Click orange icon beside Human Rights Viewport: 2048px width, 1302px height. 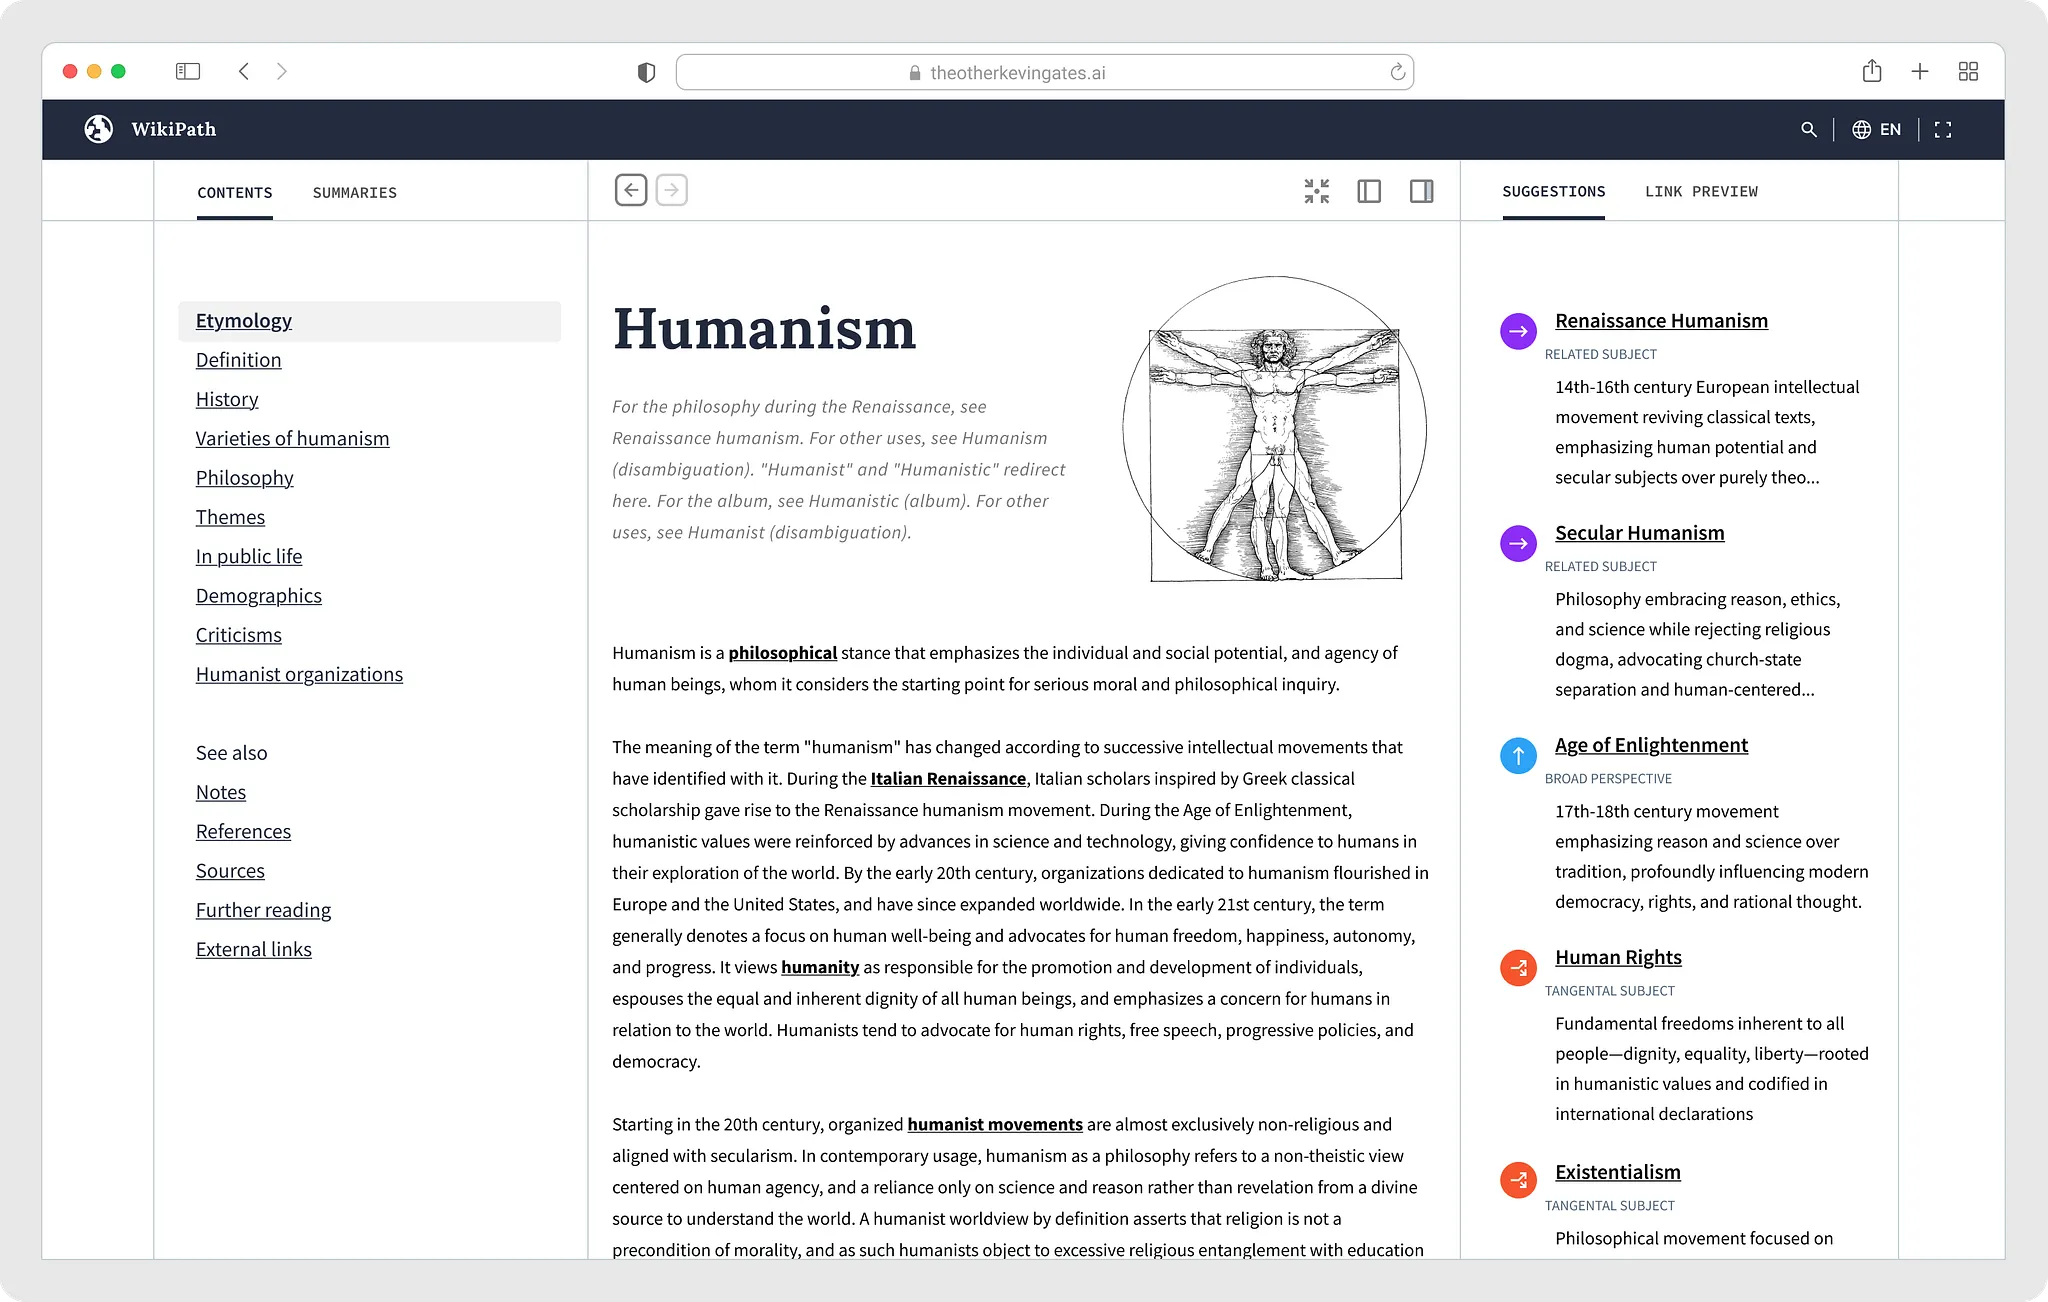(1518, 967)
